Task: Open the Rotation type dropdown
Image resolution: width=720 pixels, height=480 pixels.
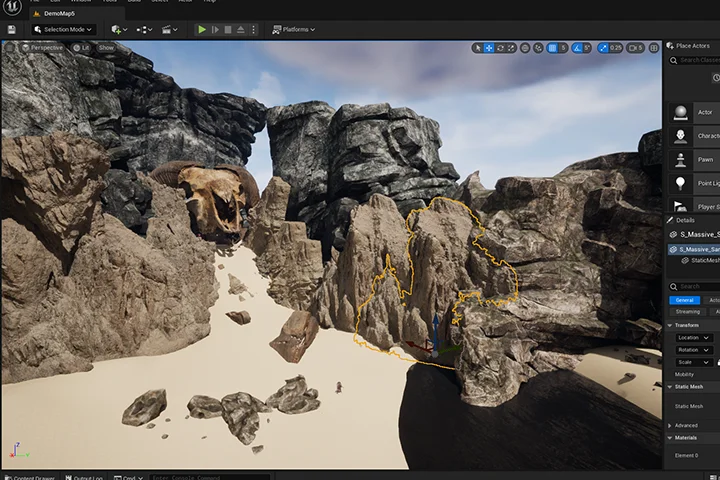Action: click(693, 350)
